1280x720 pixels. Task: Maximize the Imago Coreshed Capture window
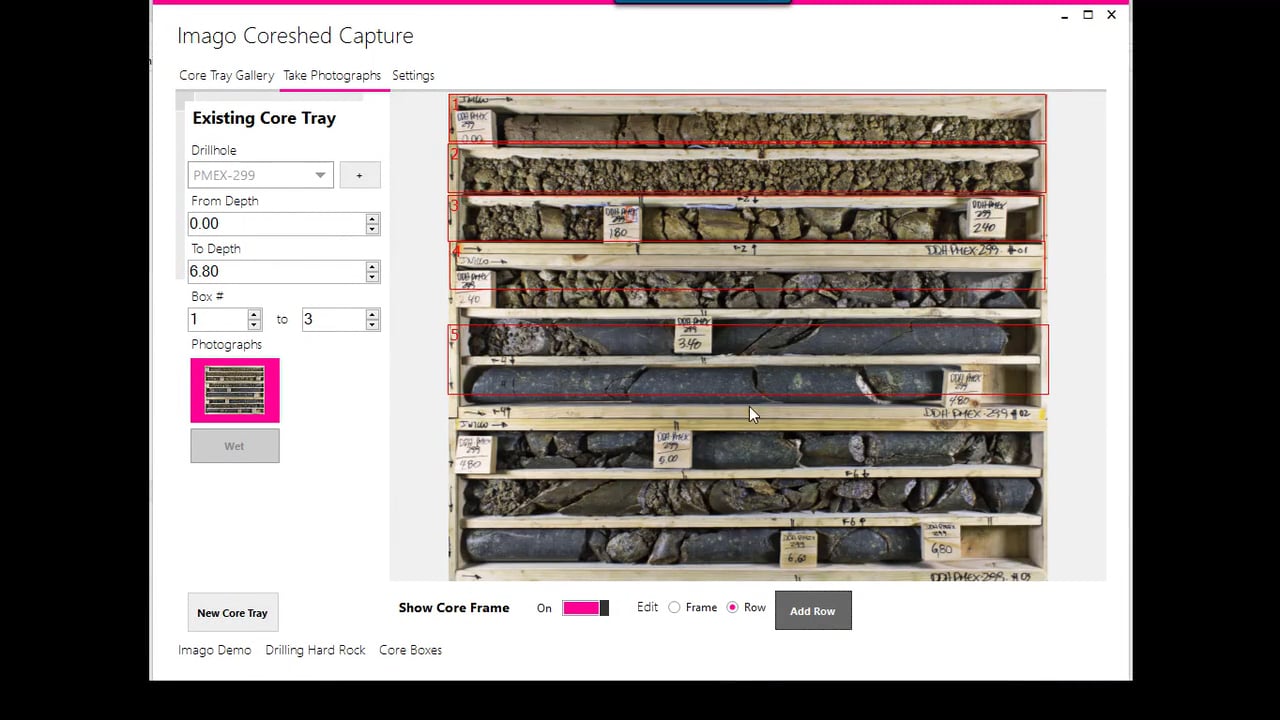point(1088,15)
